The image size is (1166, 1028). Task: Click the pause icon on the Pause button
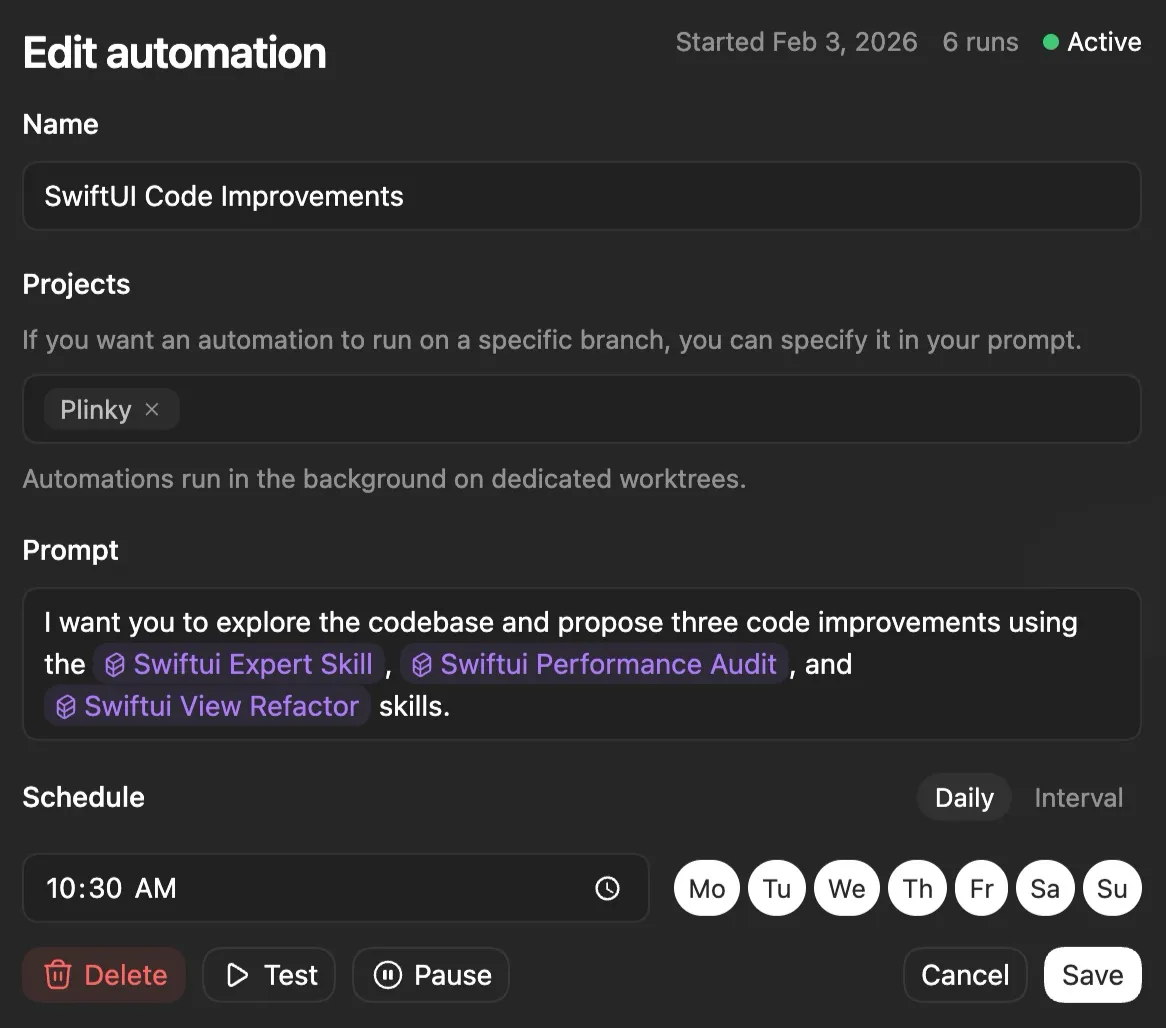tap(388, 974)
